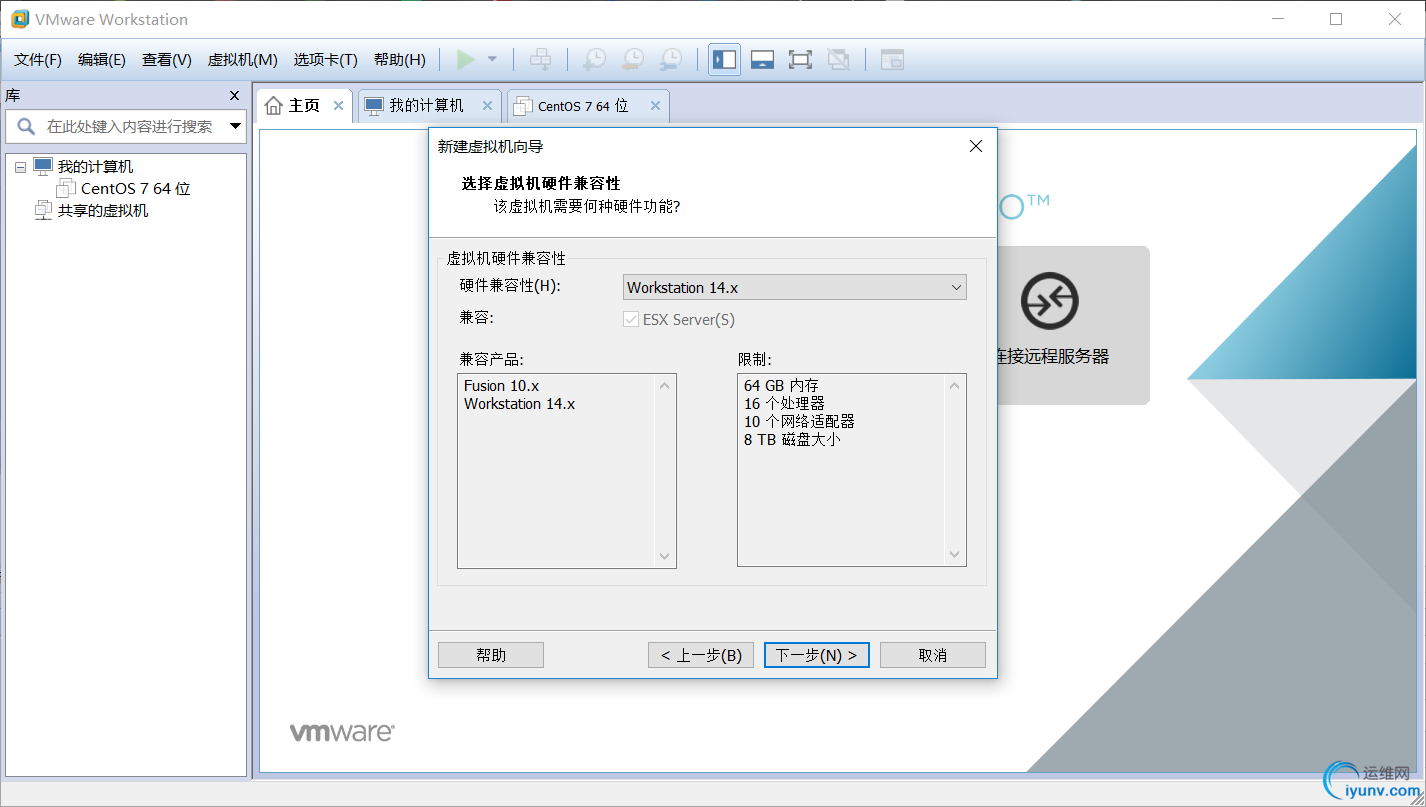Click 16 个处理器 in limits list
This screenshot has width=1426, height=807.
(784, 404)
